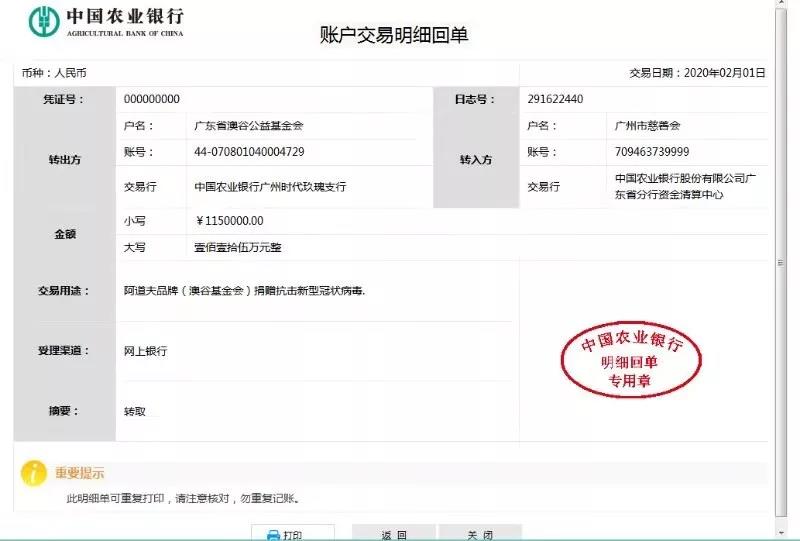Click the 关闭 (Close) button
Viewport: 800px width, 541px height.
pyautogui.click(x=480, y=534)
